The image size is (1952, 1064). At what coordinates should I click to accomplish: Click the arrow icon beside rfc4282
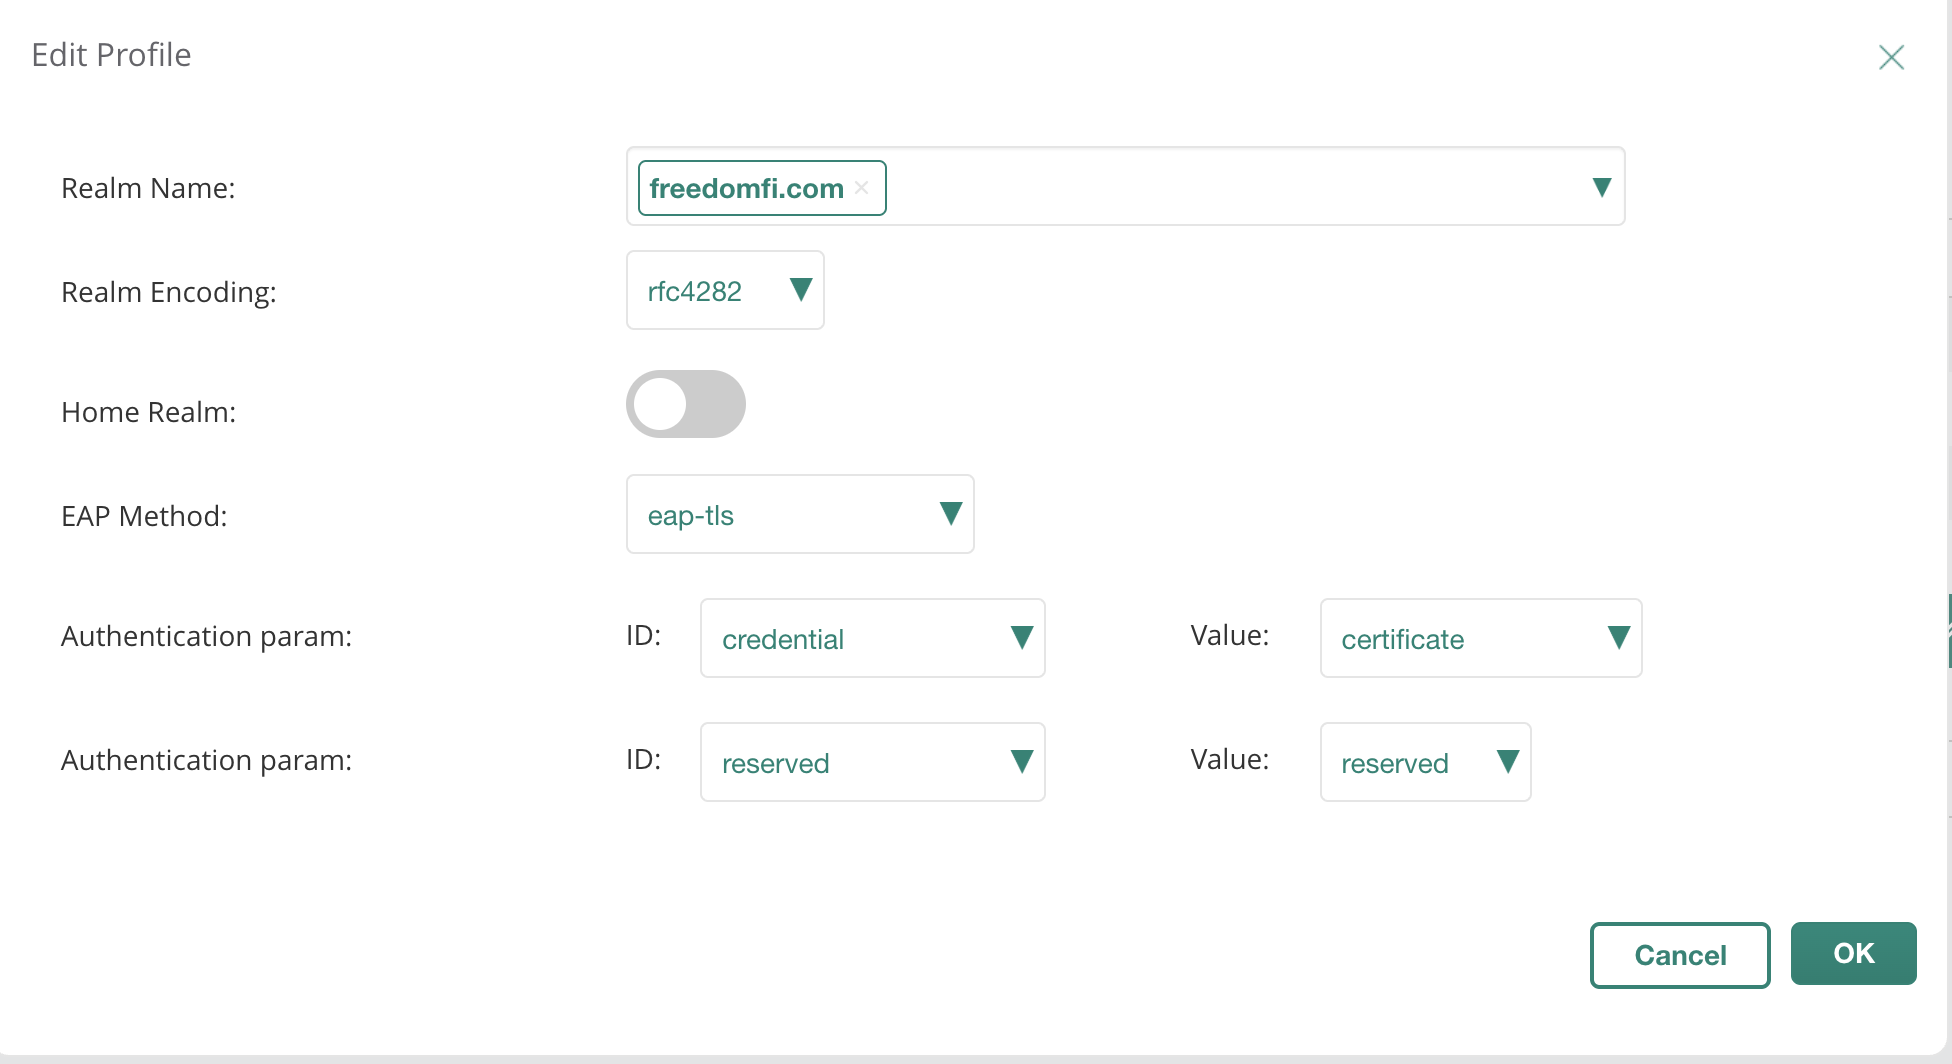pyautogui.click(x=800, y=290)
